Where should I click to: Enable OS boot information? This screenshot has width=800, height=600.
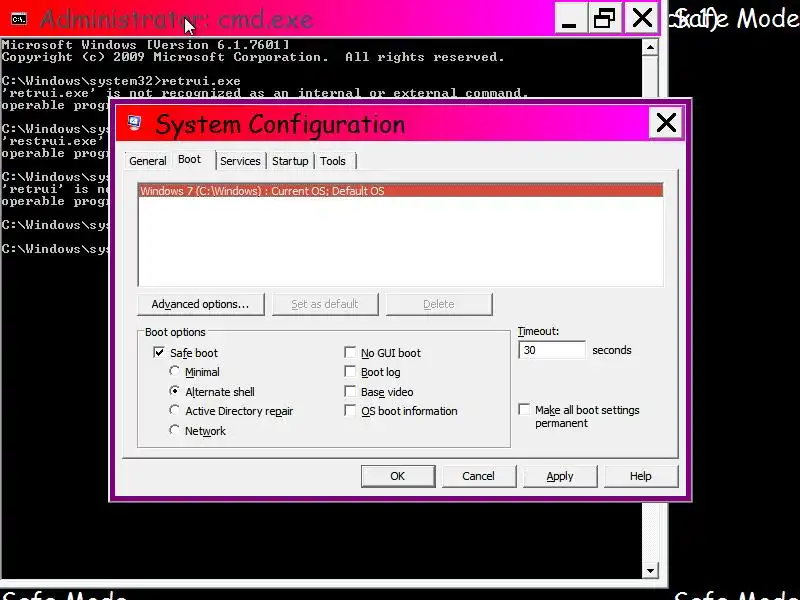pyautogui.click(x=350, y=411)
